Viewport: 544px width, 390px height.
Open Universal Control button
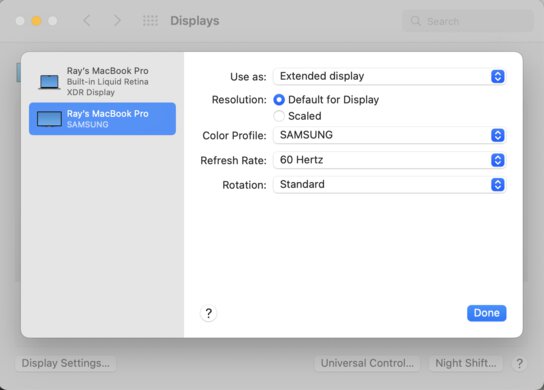point(367,363)
